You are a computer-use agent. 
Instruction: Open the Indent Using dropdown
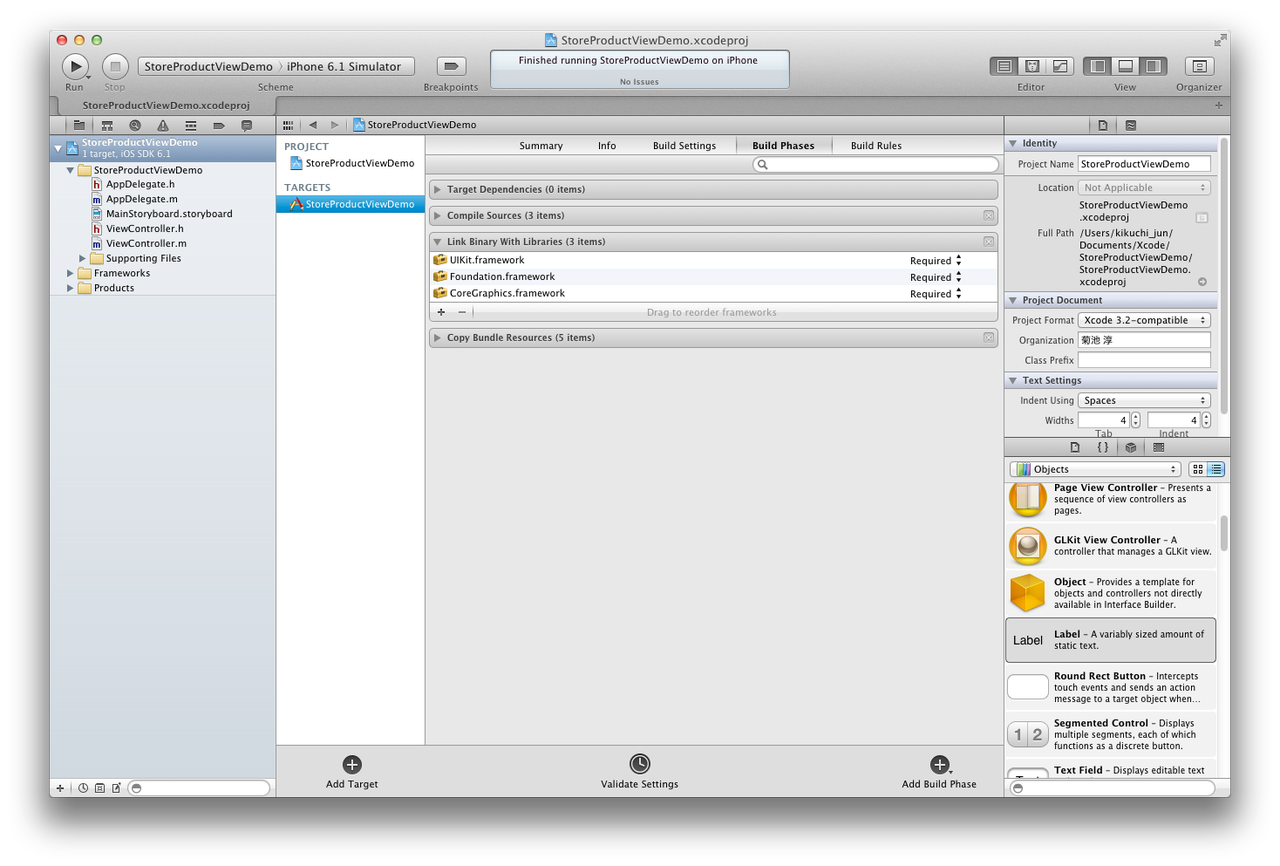1144,400
